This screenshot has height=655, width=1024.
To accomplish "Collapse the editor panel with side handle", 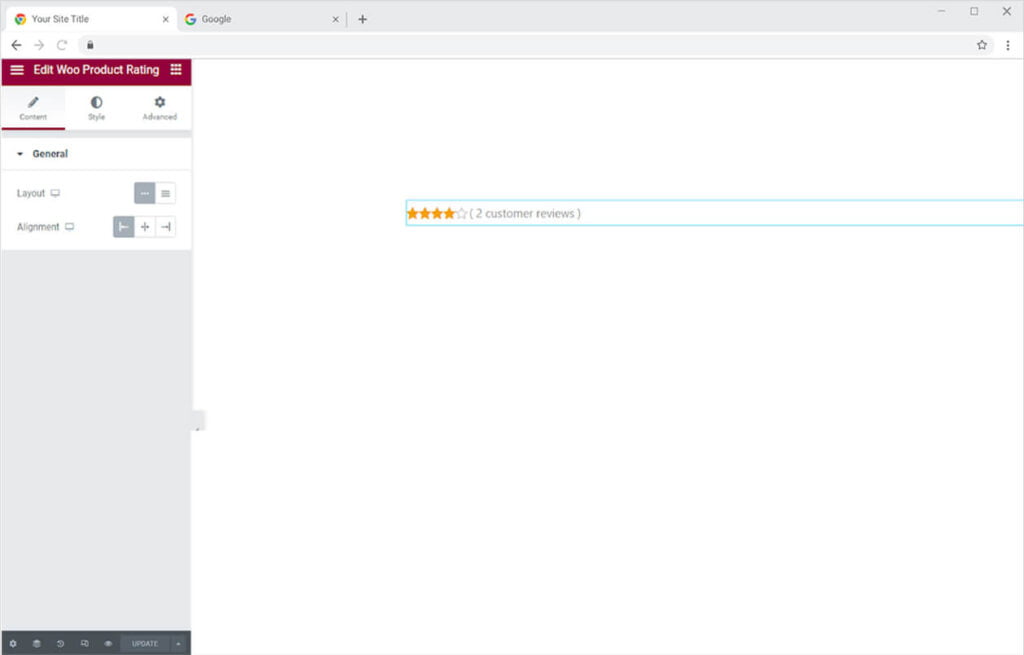I will pyautogui.click(x=197, y=429).
